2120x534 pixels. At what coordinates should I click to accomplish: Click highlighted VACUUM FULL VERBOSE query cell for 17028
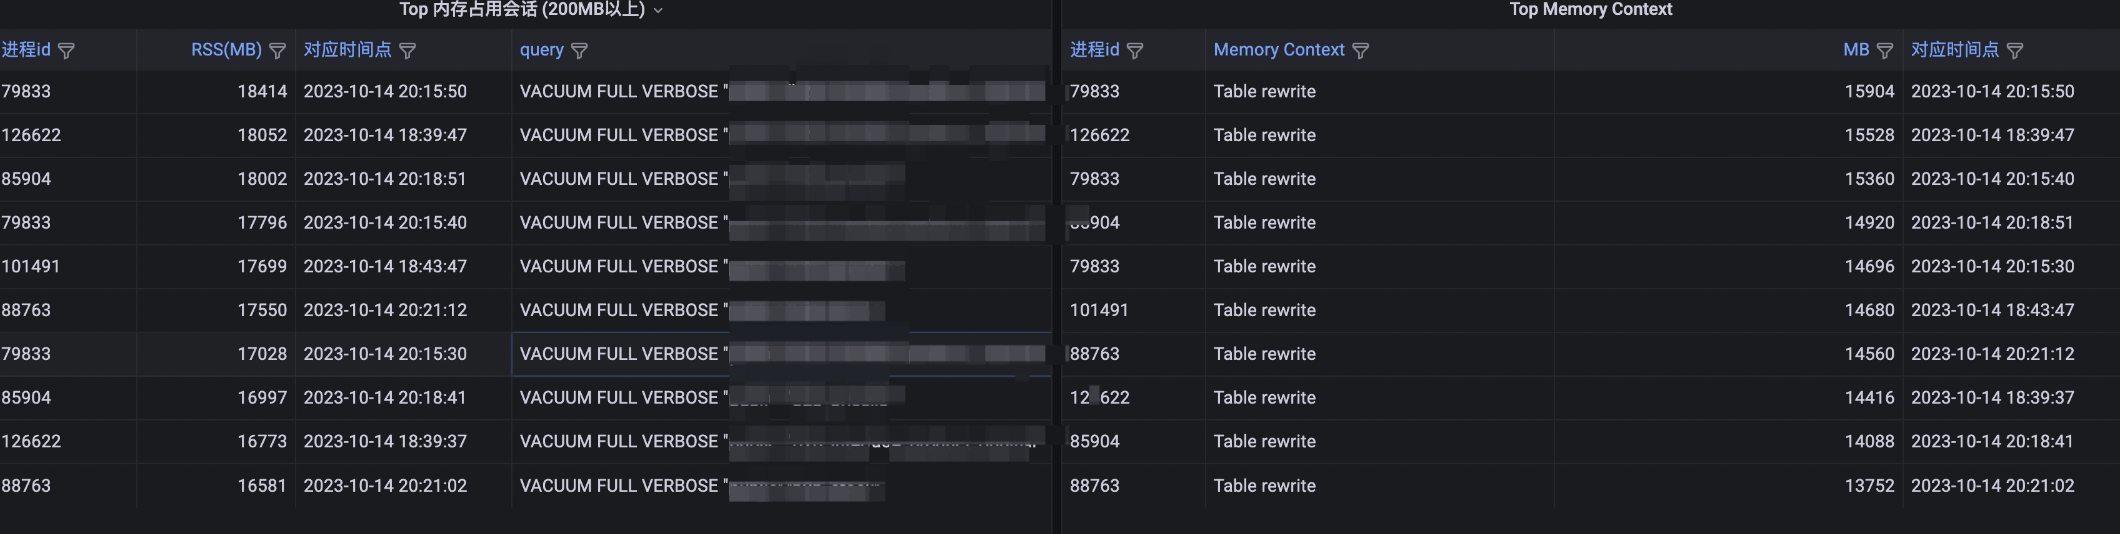tap(782, 354)
